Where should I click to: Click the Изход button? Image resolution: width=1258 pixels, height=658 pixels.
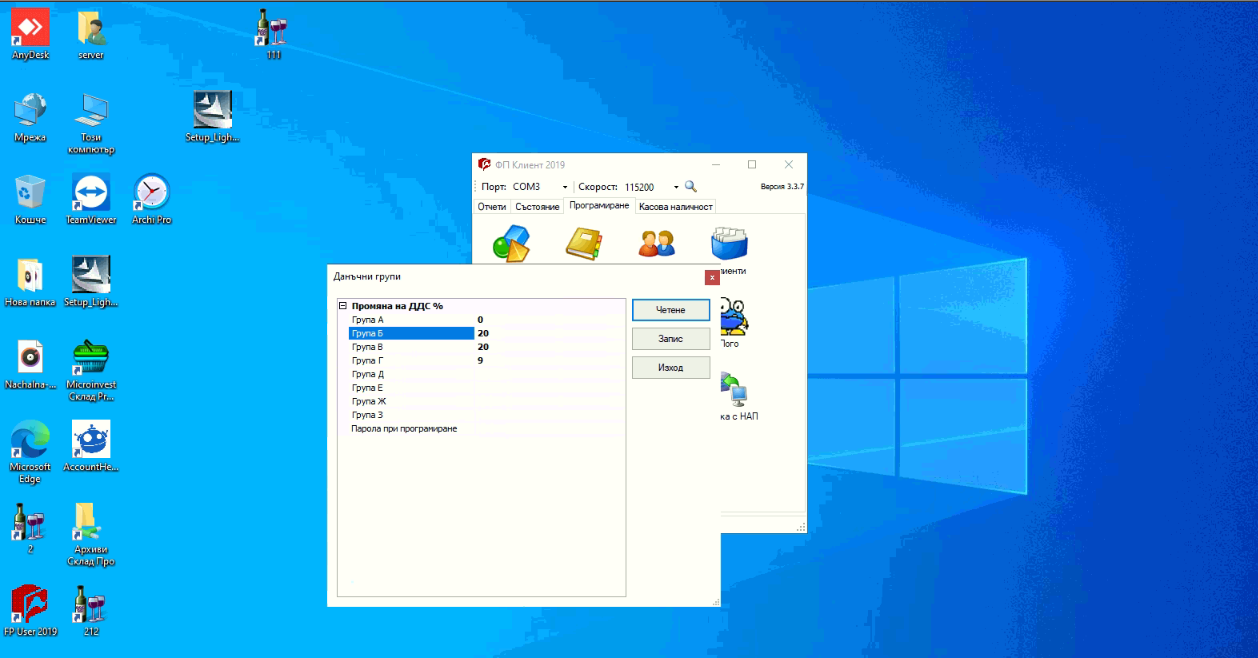point(671,368)
